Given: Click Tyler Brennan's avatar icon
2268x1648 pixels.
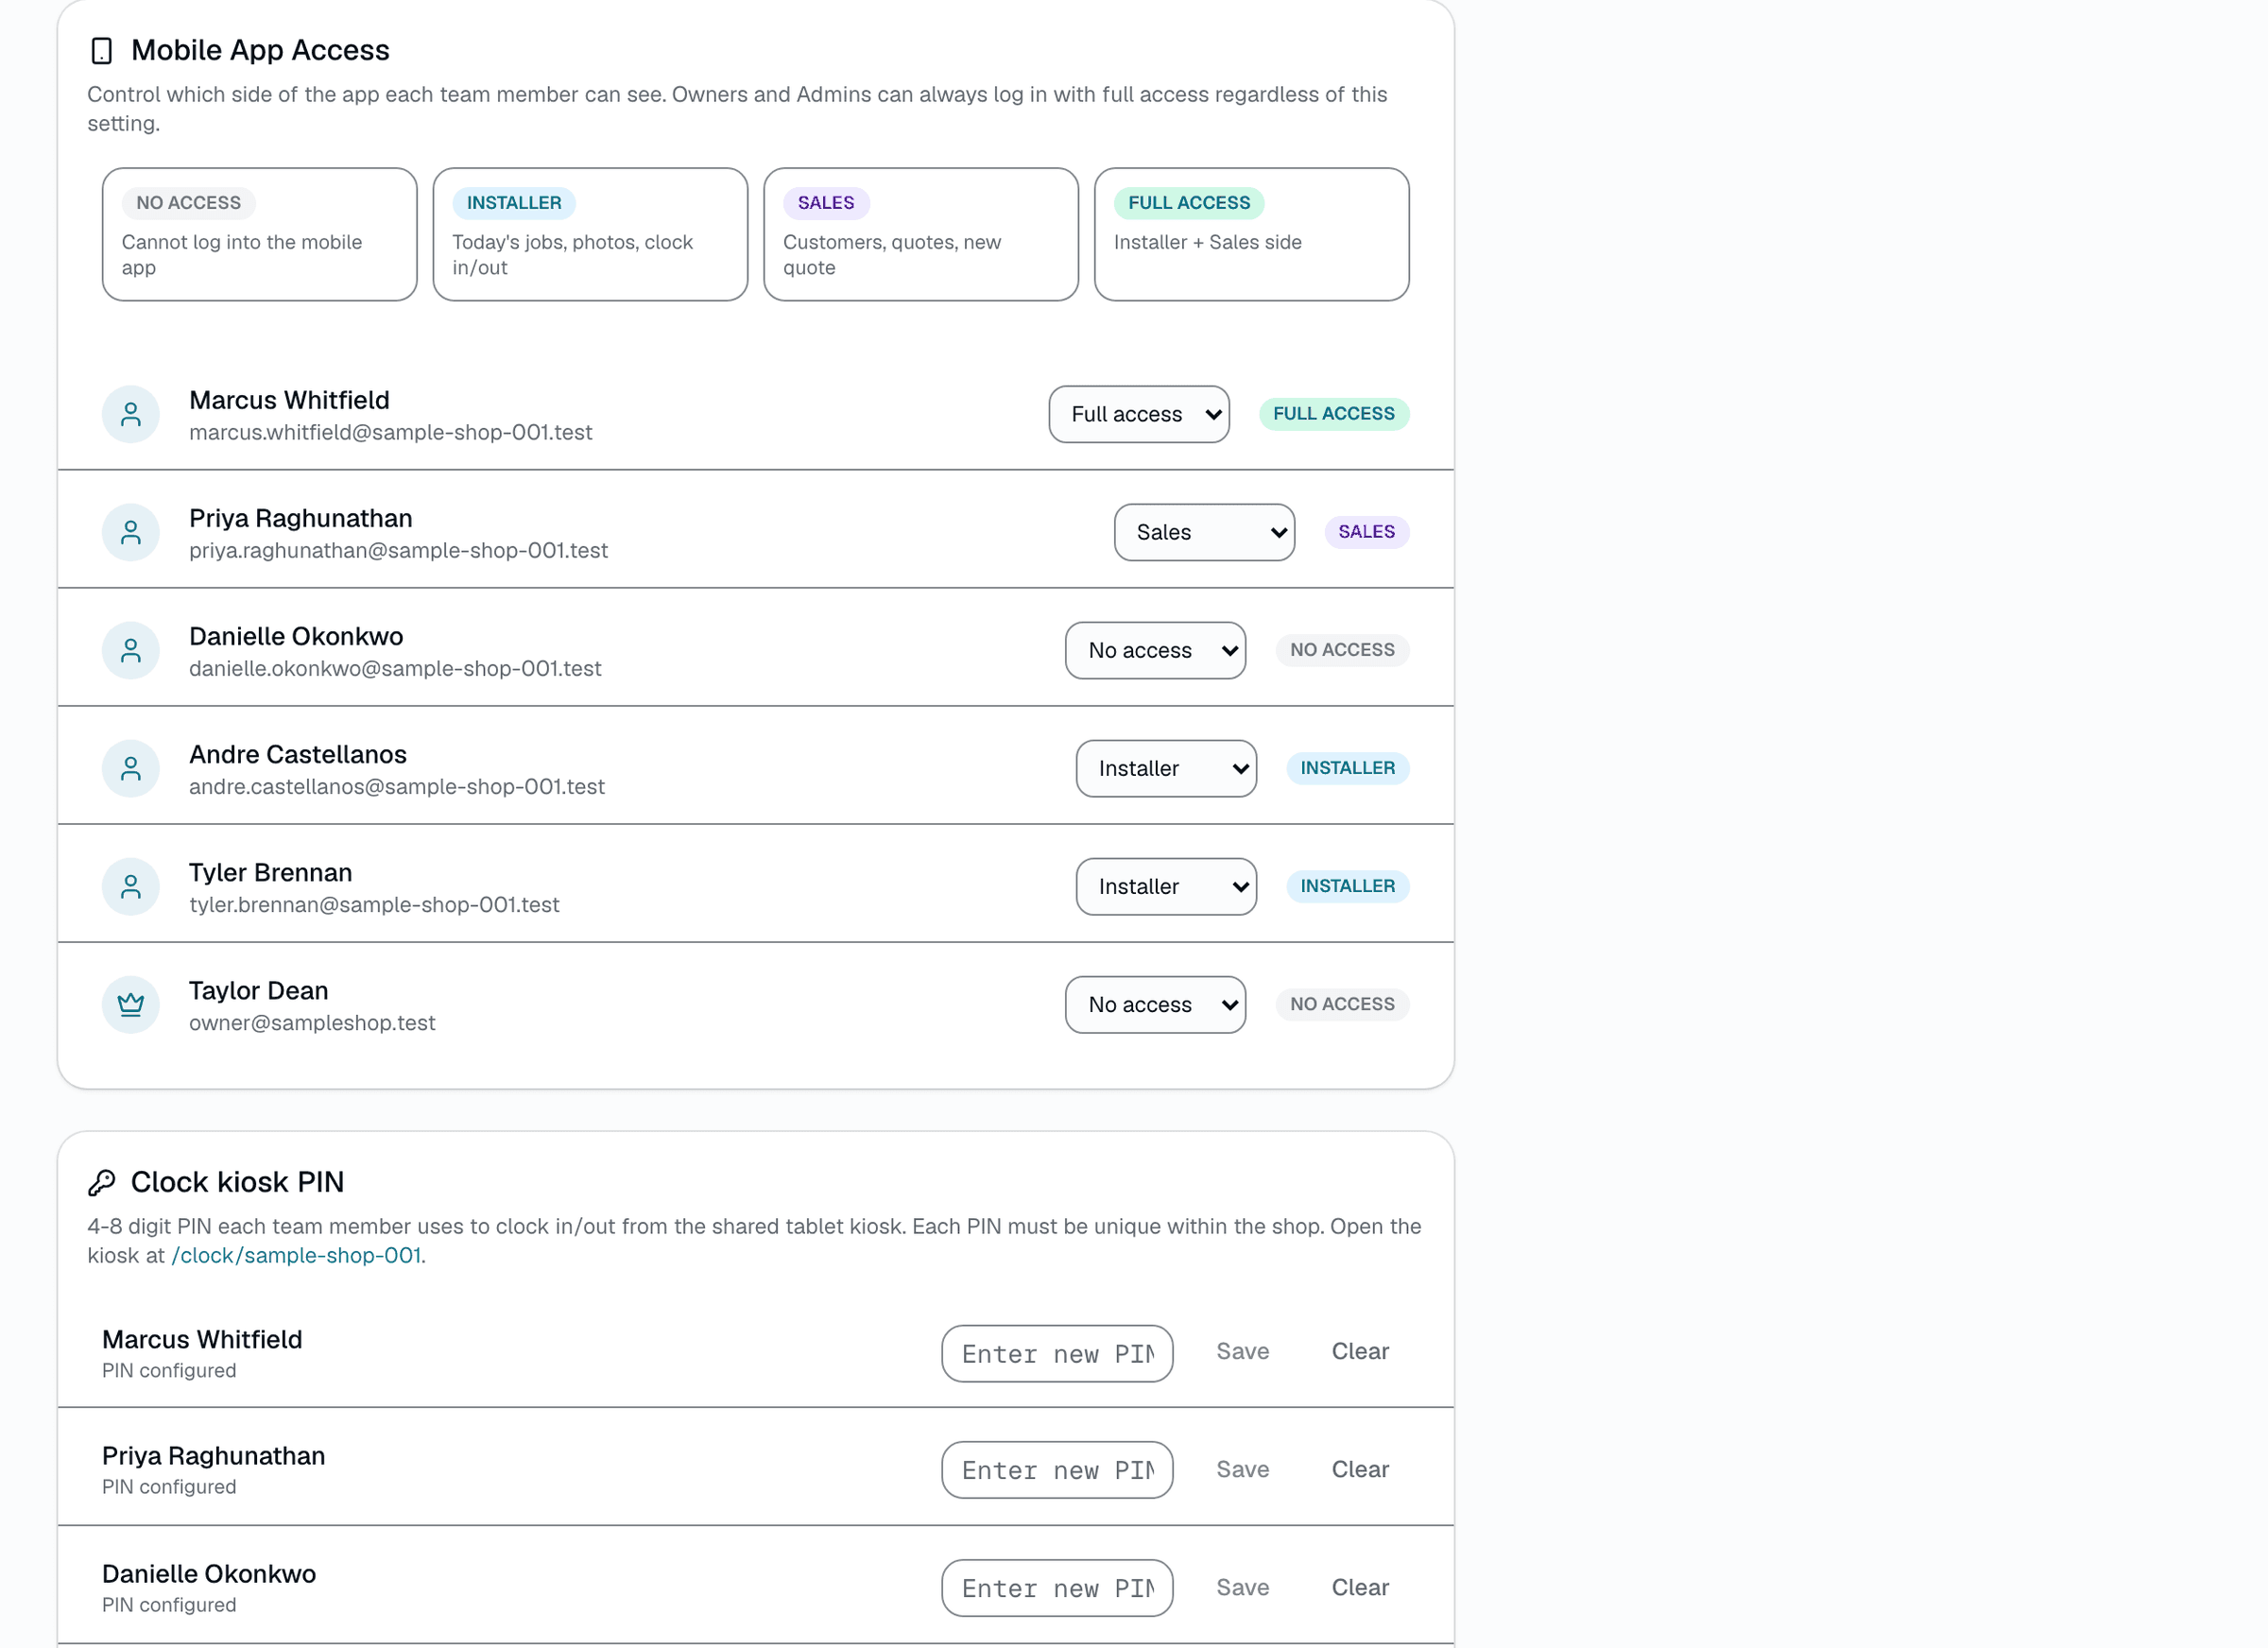Looking at the screenshot, I should 131,886.
